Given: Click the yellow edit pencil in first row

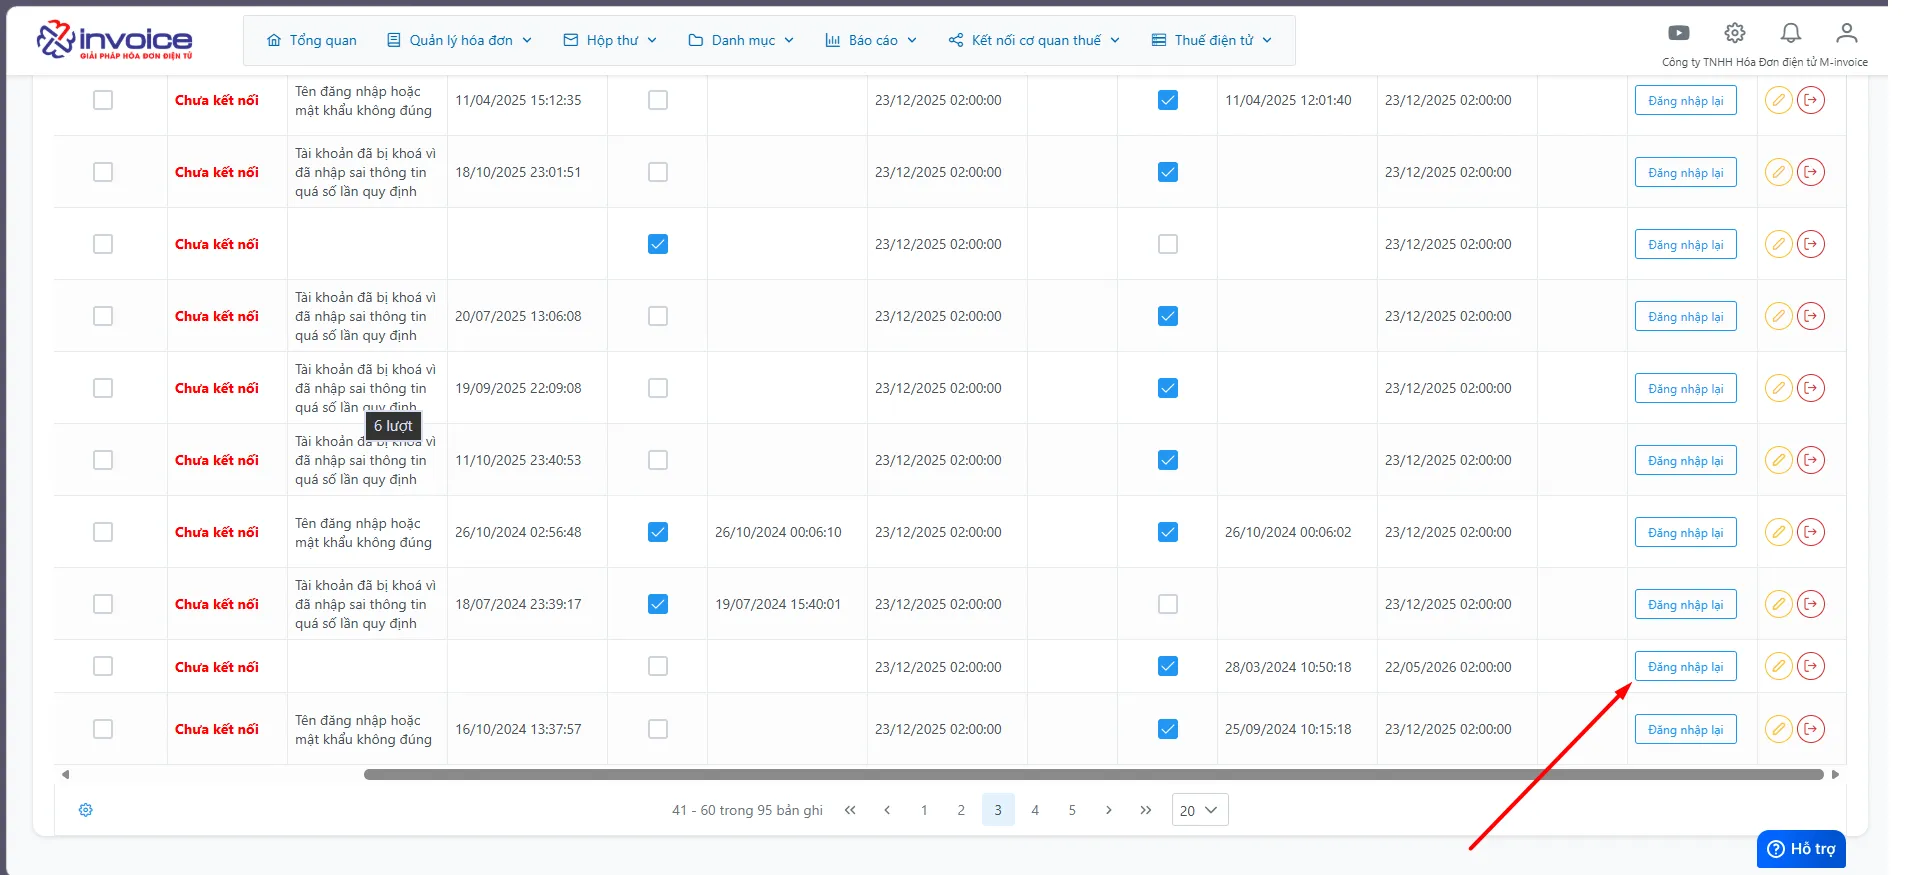Looking at the screenshot, I should (x=1778, y=100).
